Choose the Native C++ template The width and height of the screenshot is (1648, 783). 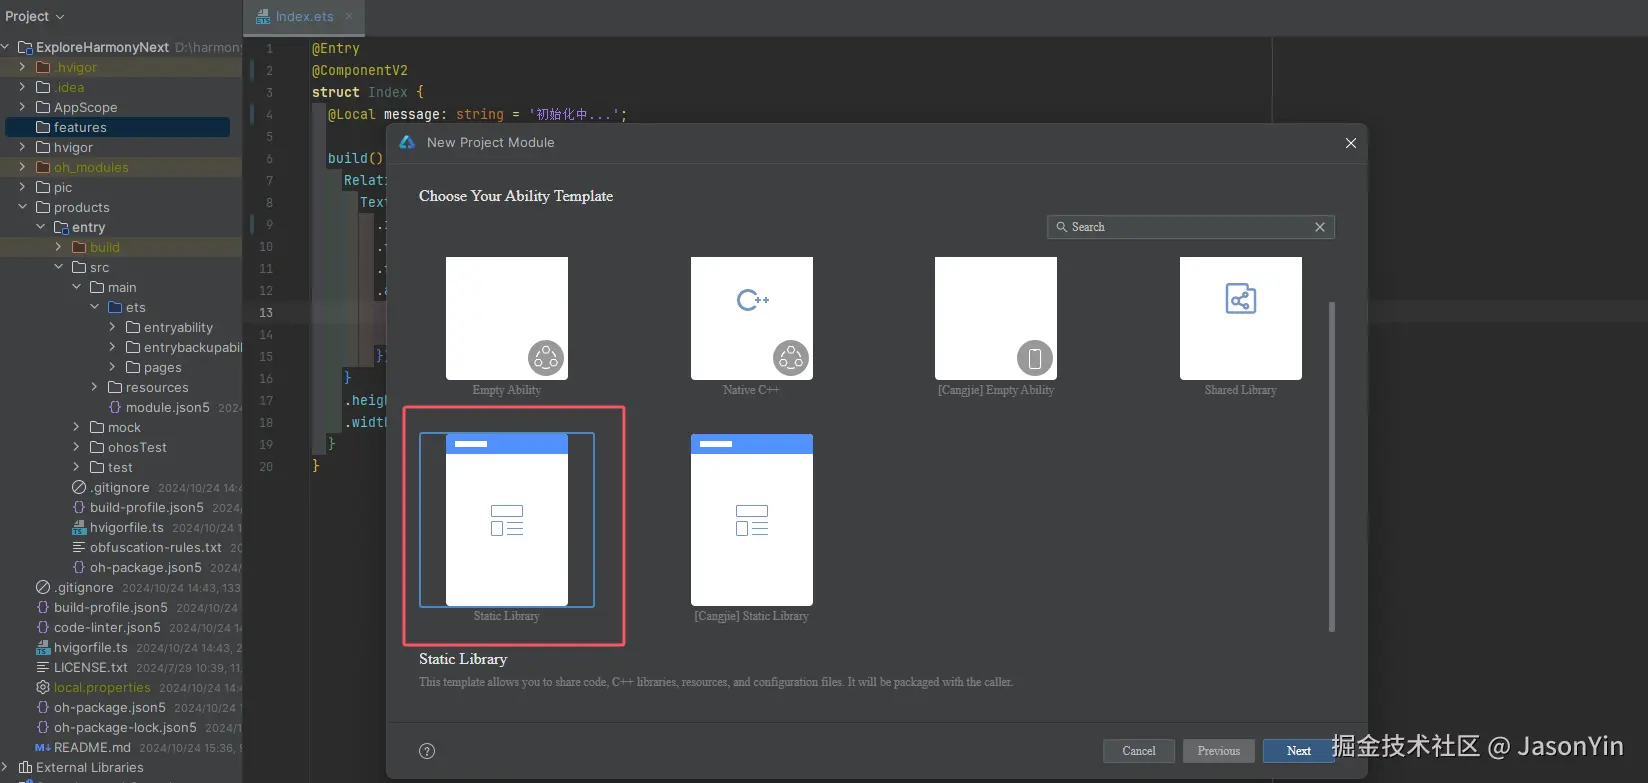pos(752,318)
